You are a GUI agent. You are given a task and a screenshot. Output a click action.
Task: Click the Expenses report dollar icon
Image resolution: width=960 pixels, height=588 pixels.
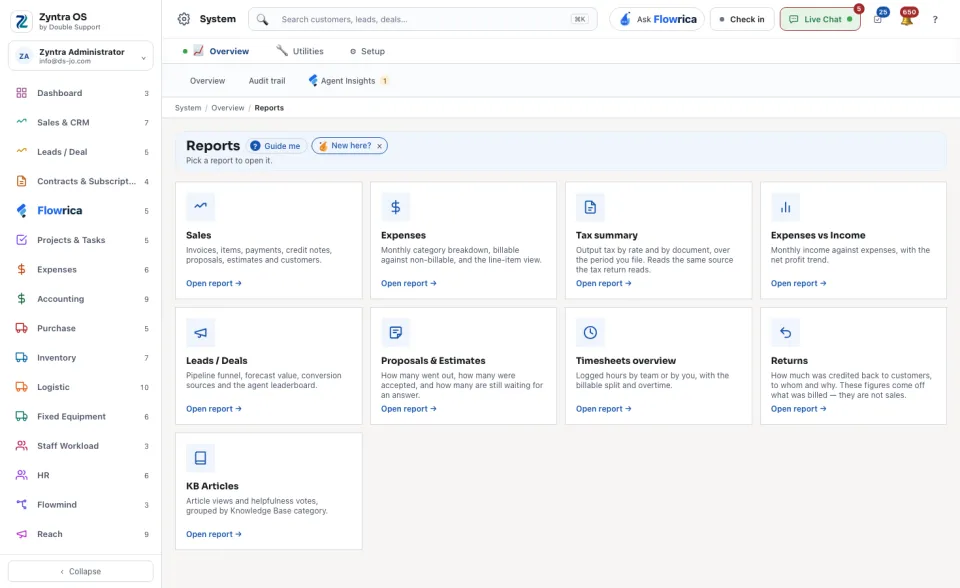click(x=396, y=206)
